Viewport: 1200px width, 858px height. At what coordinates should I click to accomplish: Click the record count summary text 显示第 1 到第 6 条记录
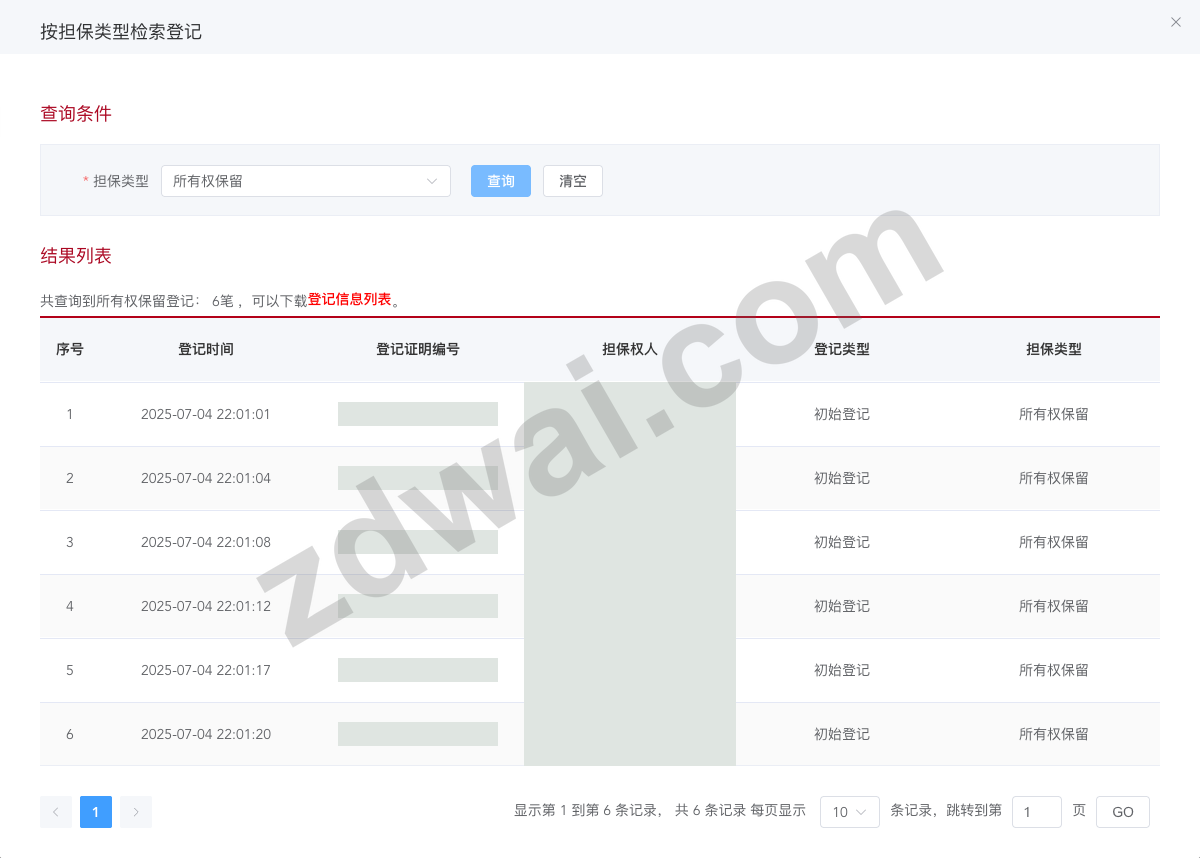(x=587, y=811)
